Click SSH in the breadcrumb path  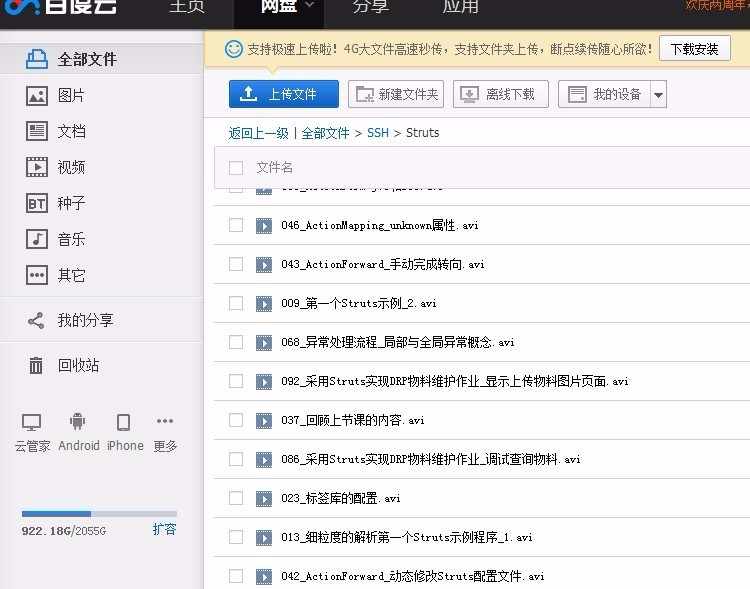(378, 133)
